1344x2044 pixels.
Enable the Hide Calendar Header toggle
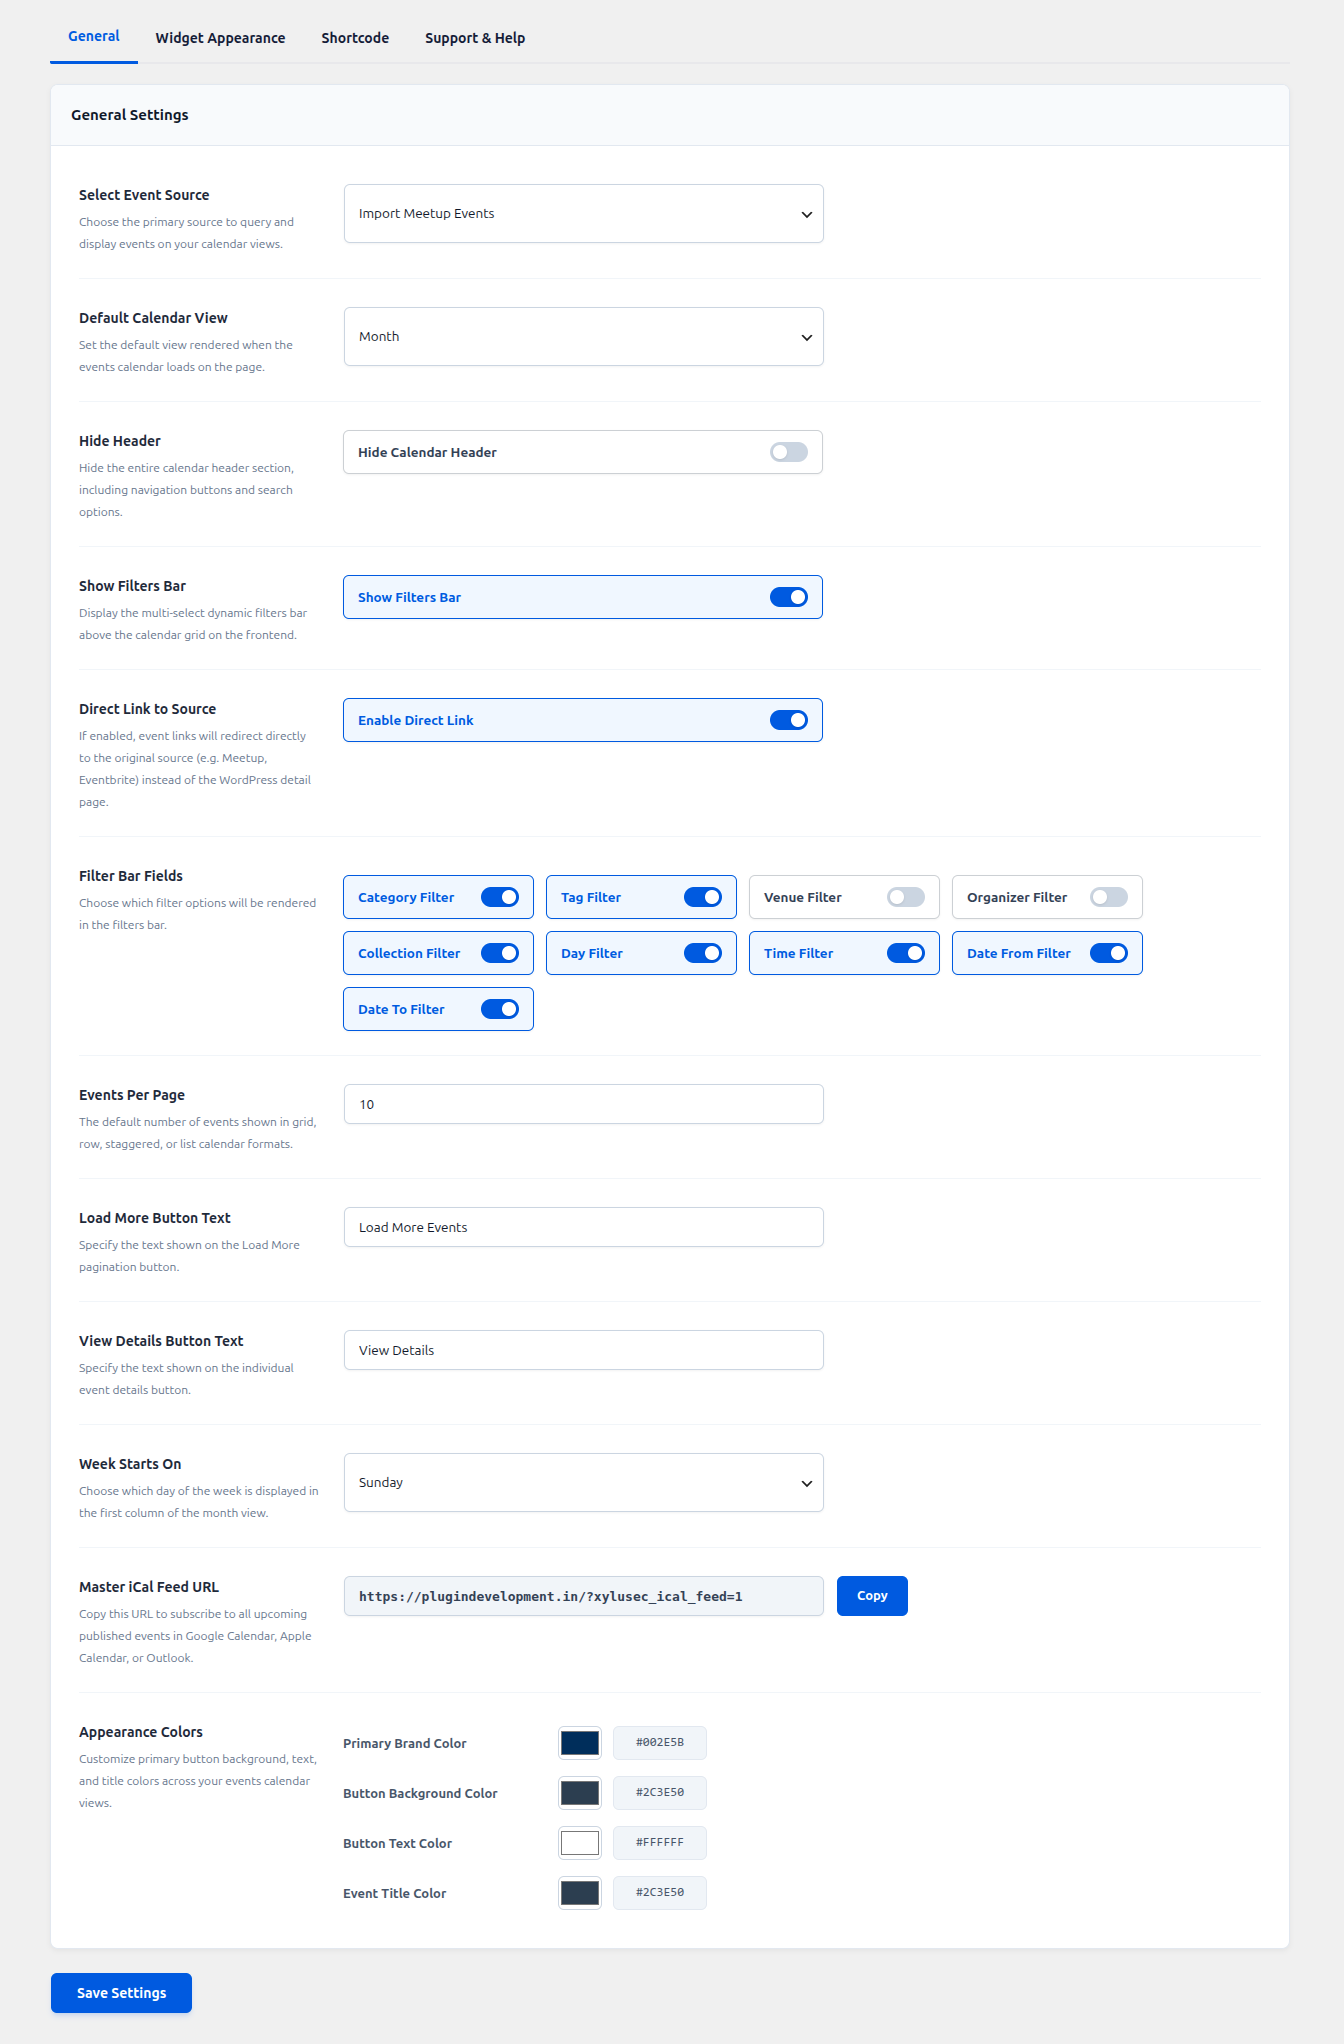(x=789, y=452)
